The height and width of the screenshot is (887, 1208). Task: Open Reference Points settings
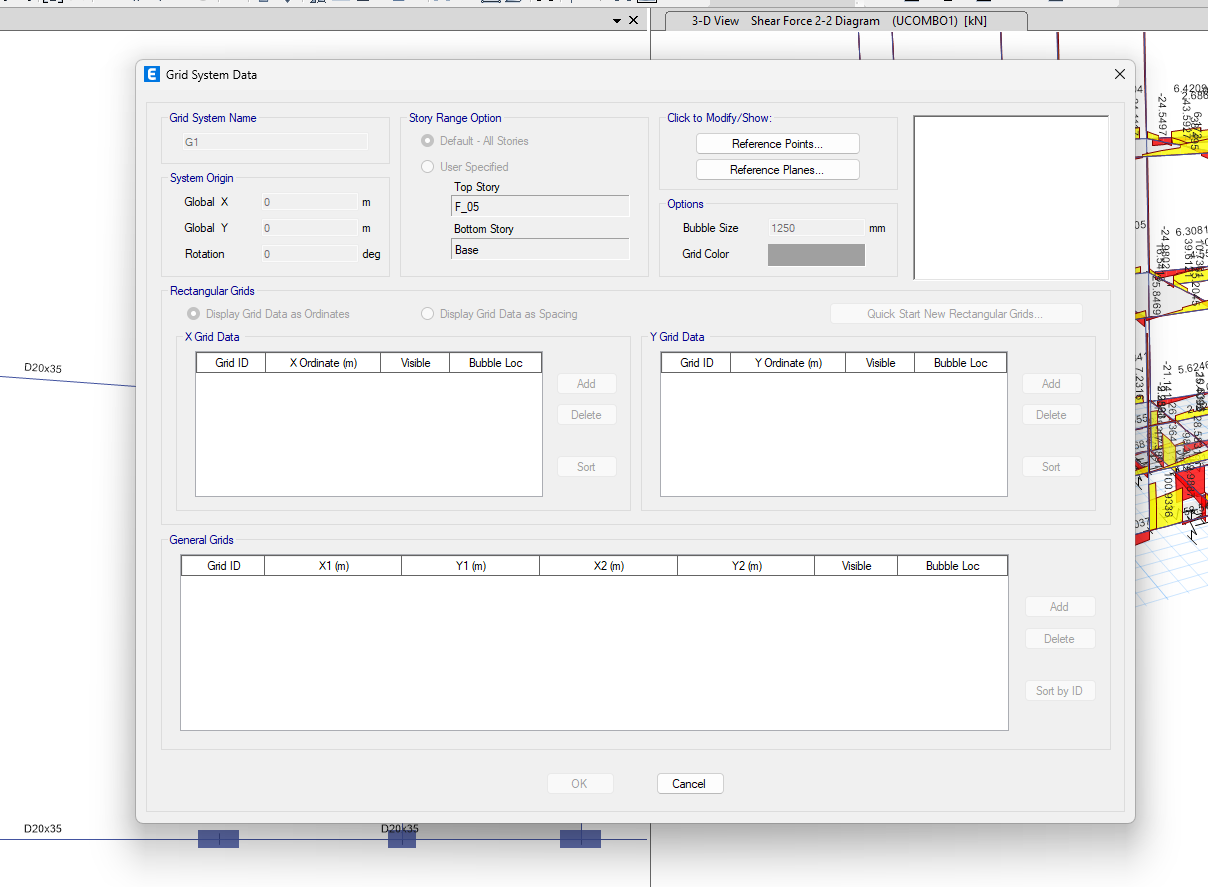[x=777, y=144]
